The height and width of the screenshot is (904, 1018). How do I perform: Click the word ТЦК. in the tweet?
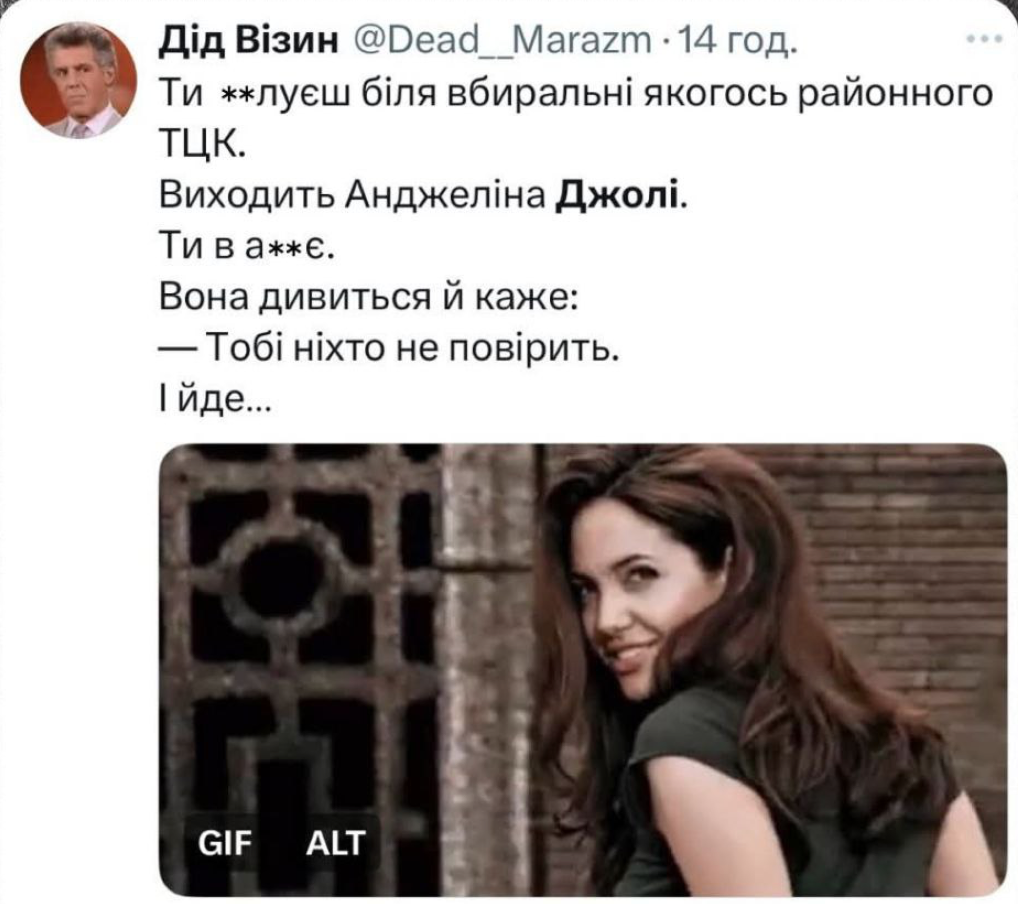(x=202, y=144)
